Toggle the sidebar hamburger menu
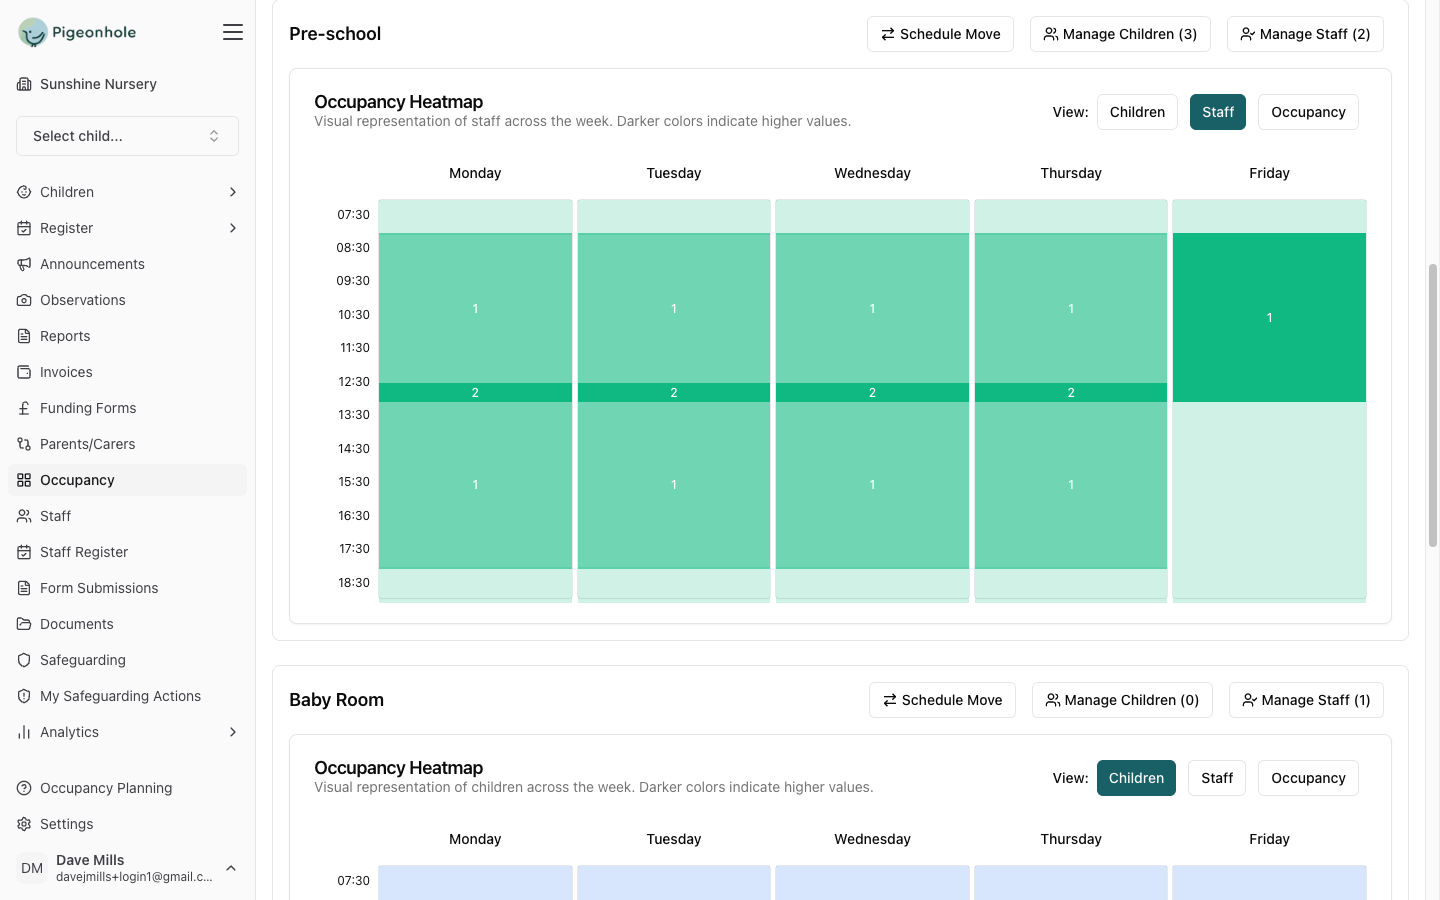The image size is (1440, 900). (233, 32)
